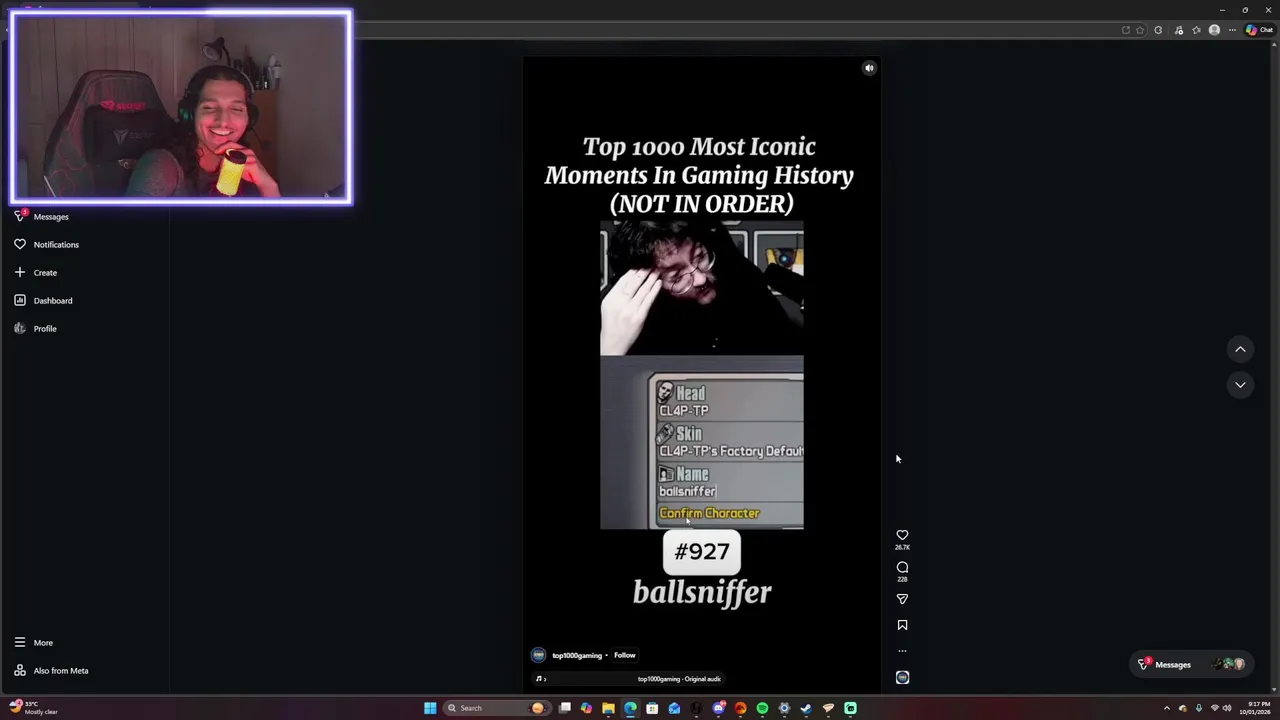Open Notifications in the sidebar
This screenshot has width=1280, height=720.
pos(46,244)
